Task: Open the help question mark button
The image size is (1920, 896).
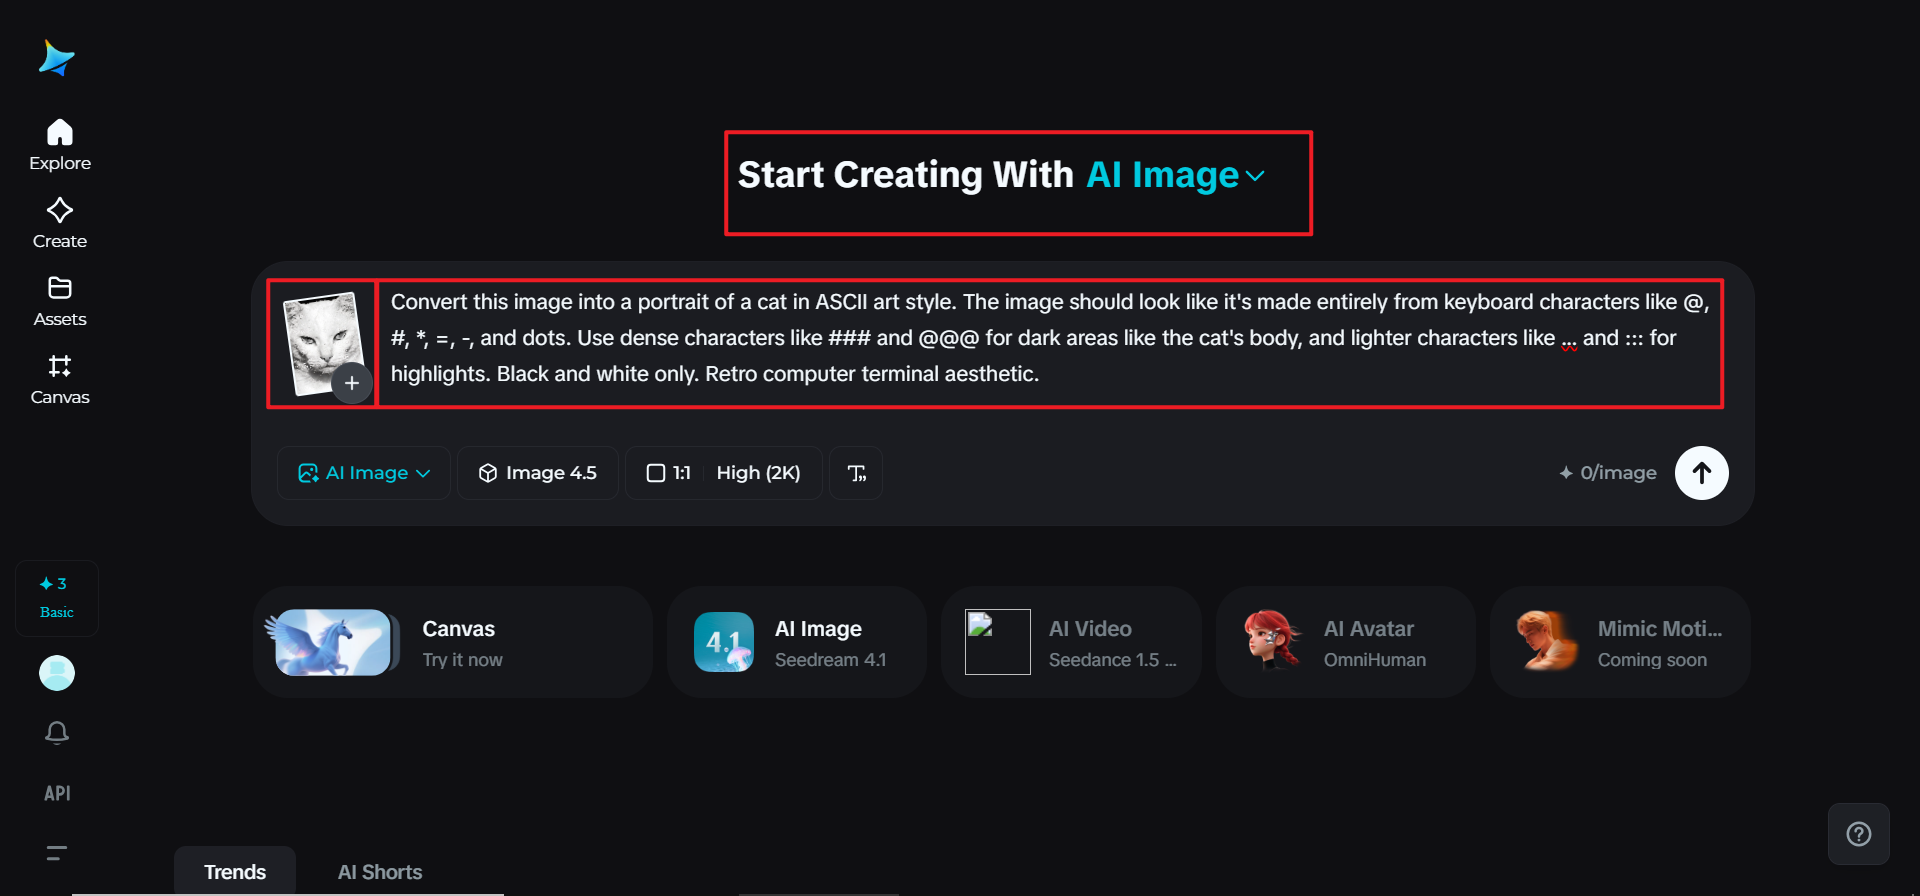Action: 1859,834
